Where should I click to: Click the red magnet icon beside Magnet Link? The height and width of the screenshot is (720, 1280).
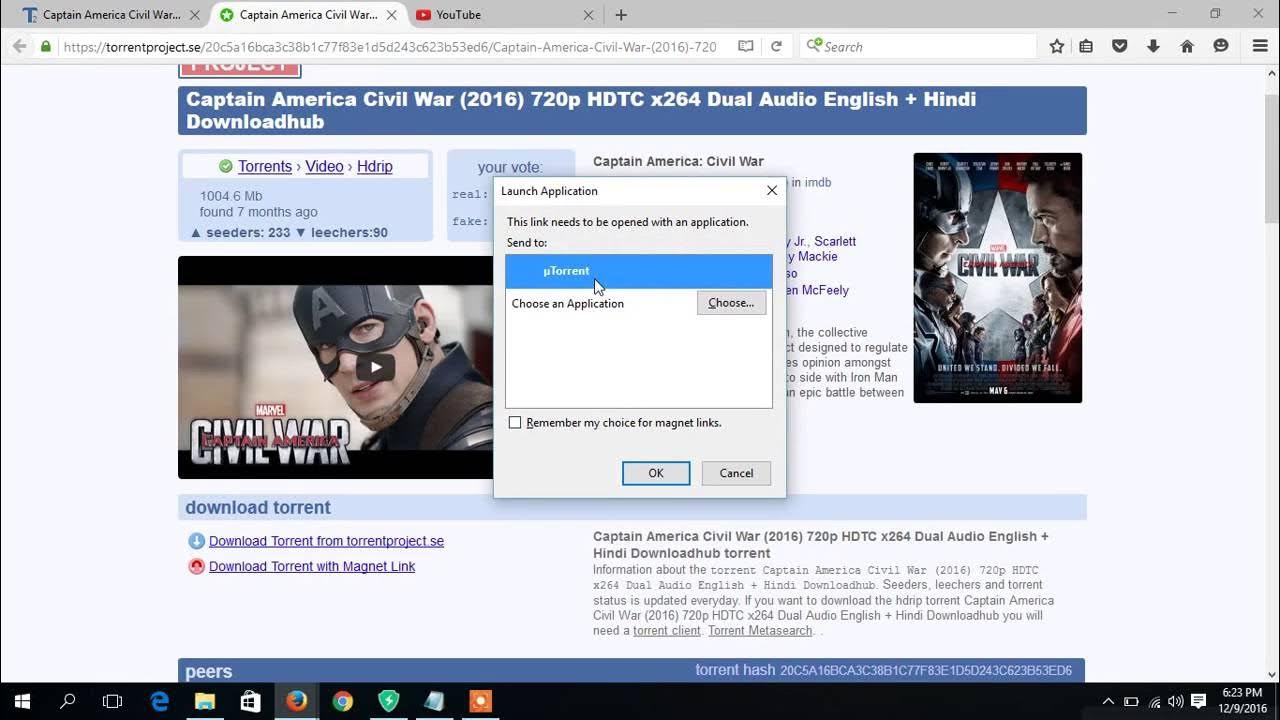[x=196, y=566]
